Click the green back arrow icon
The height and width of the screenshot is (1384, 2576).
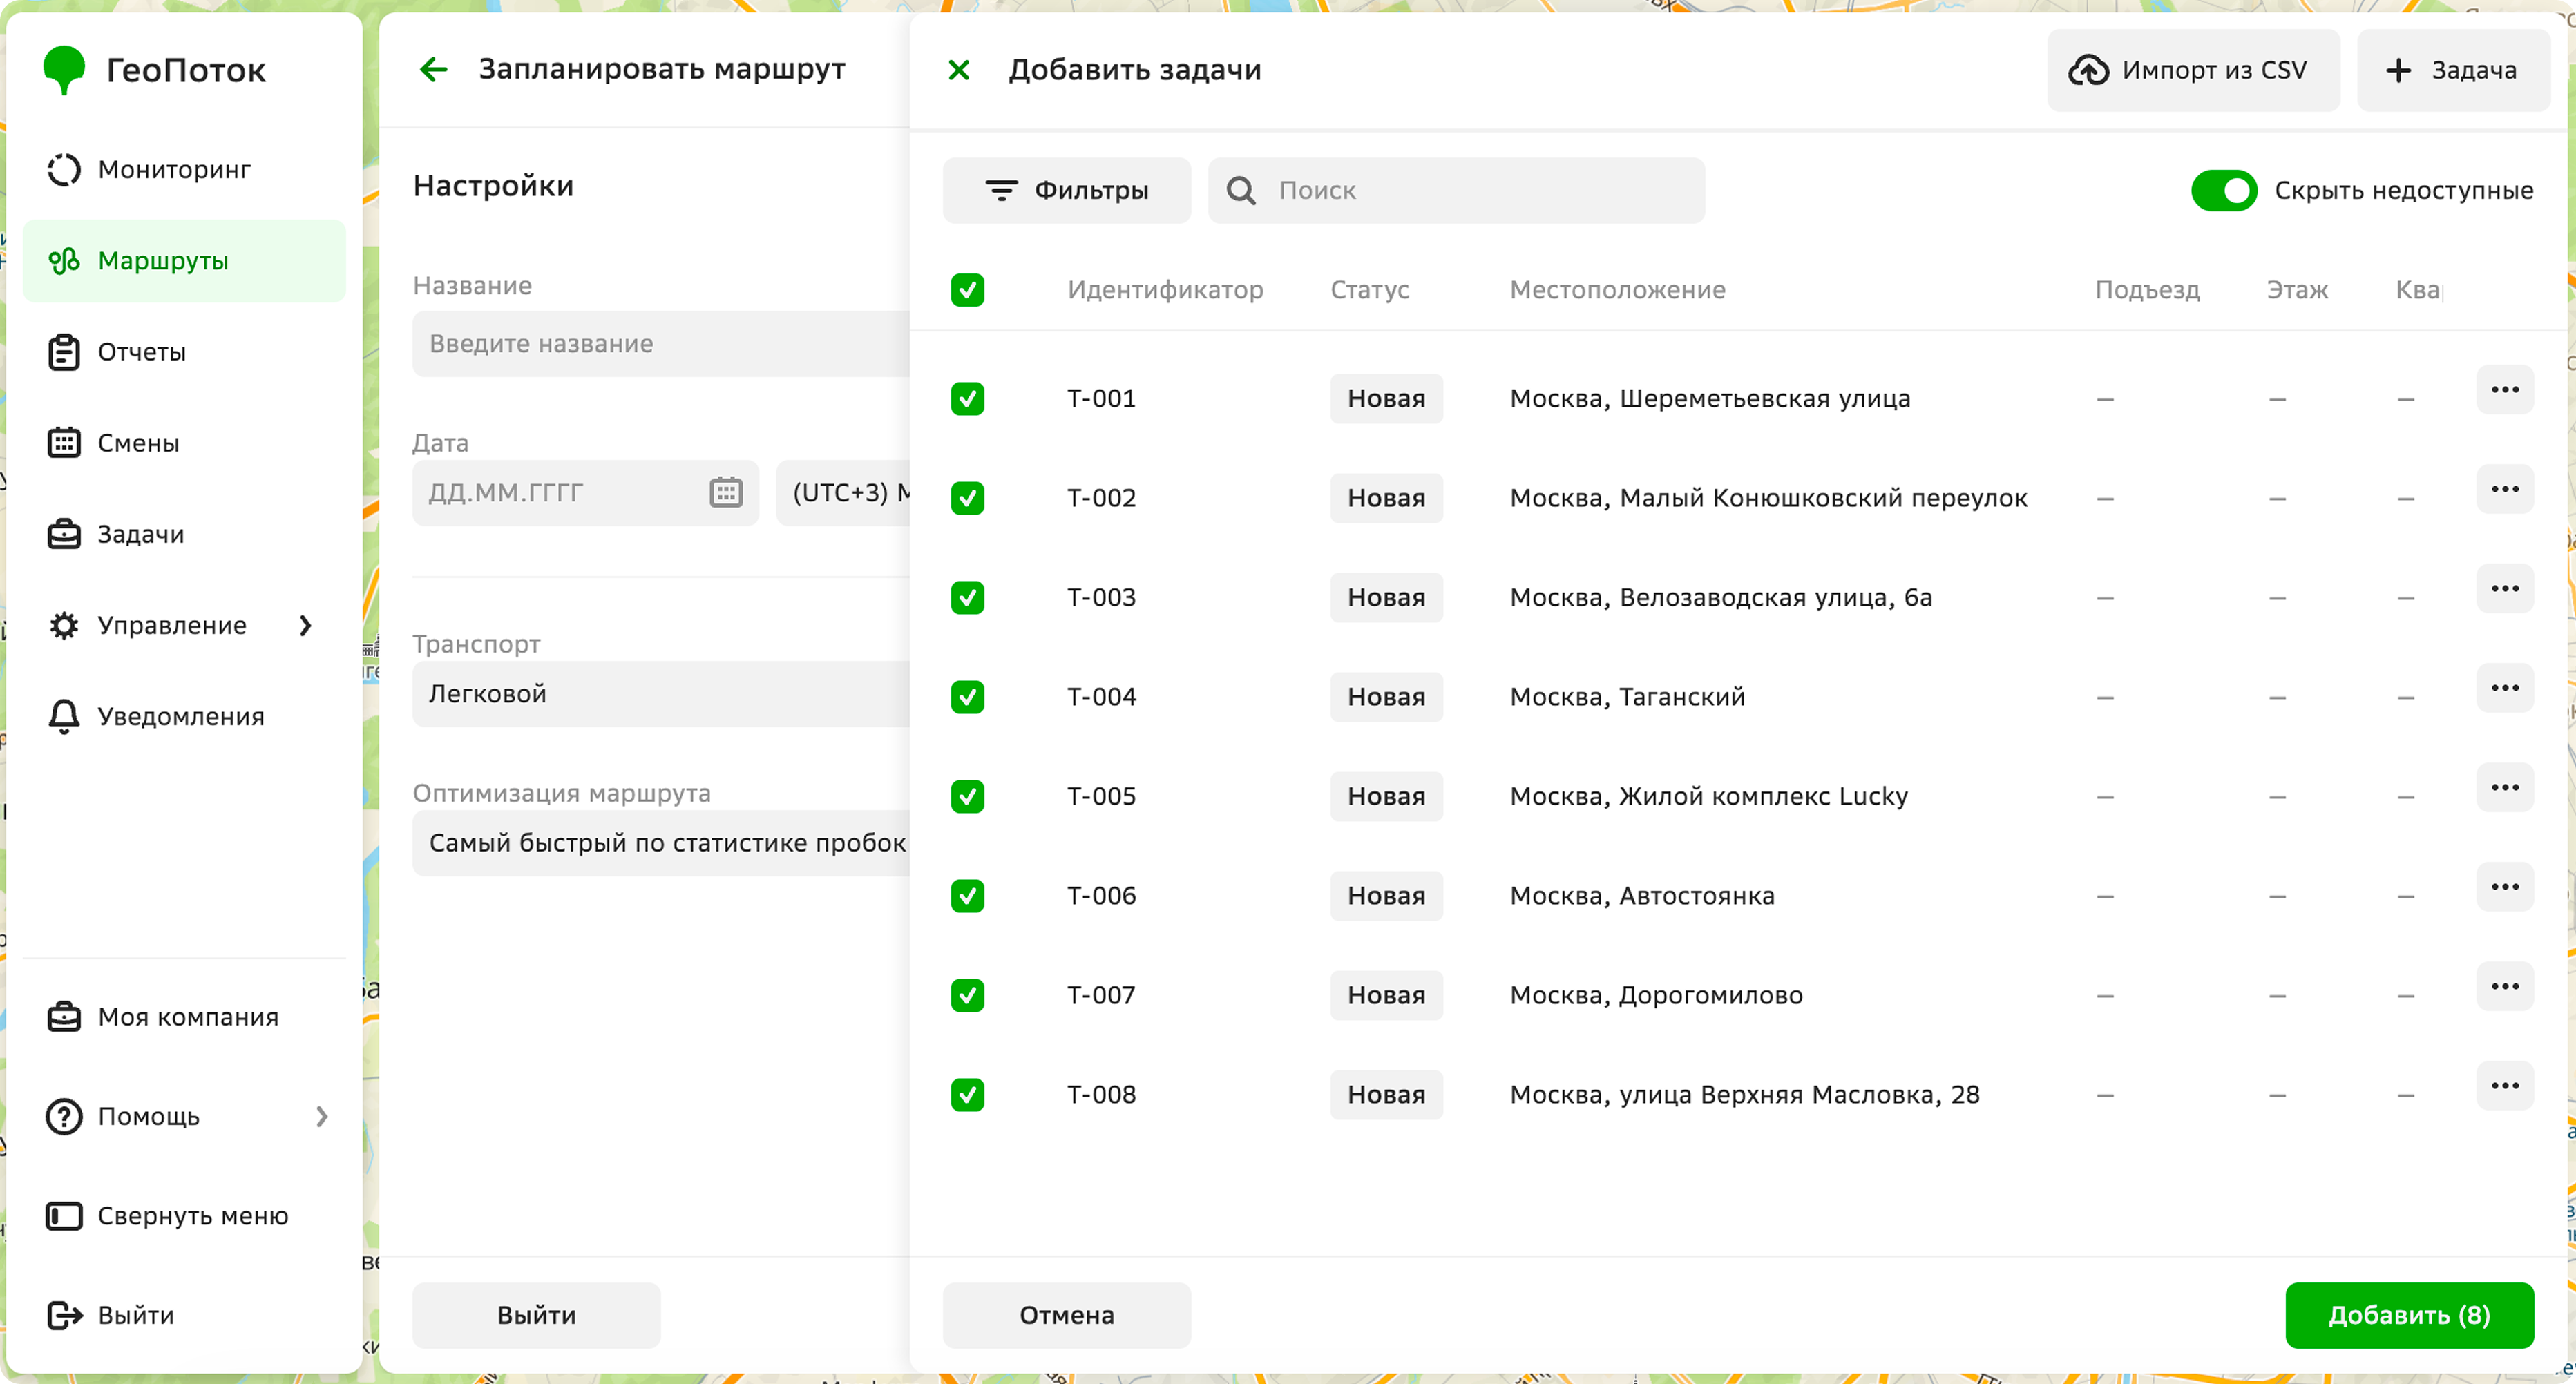(434, 69)
